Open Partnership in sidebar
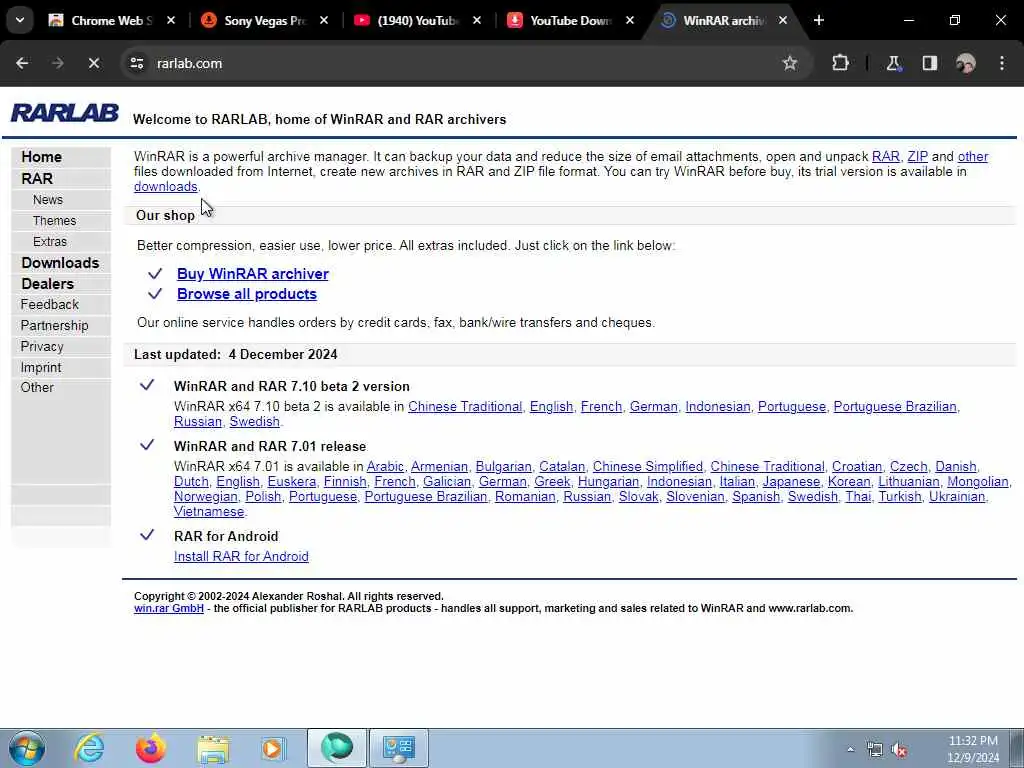Screen dimensions: 1024x768 (54, 325)
